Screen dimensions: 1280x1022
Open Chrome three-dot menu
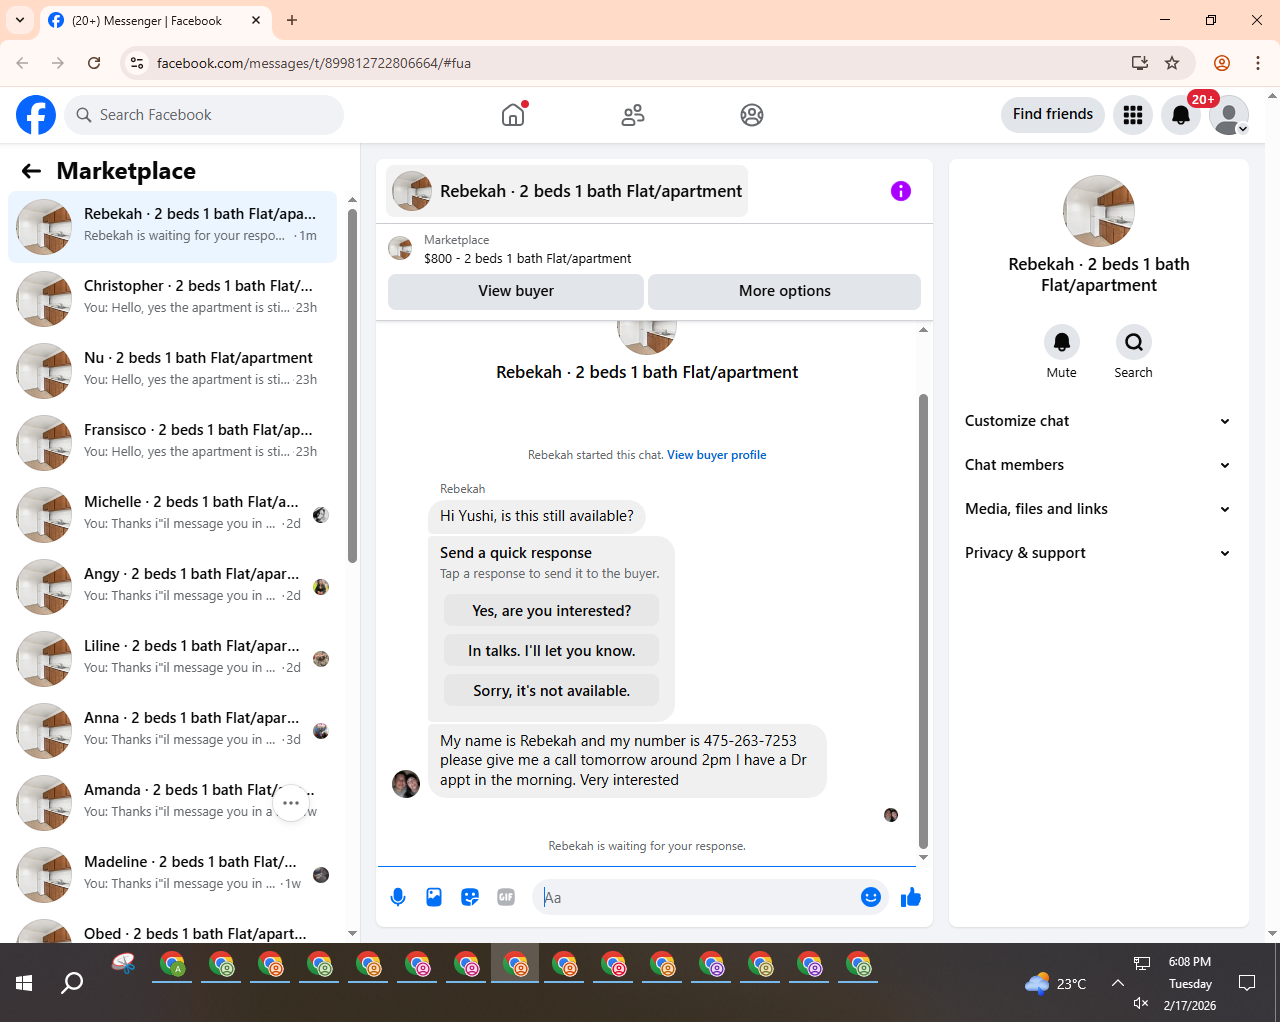click(1258, 63)
